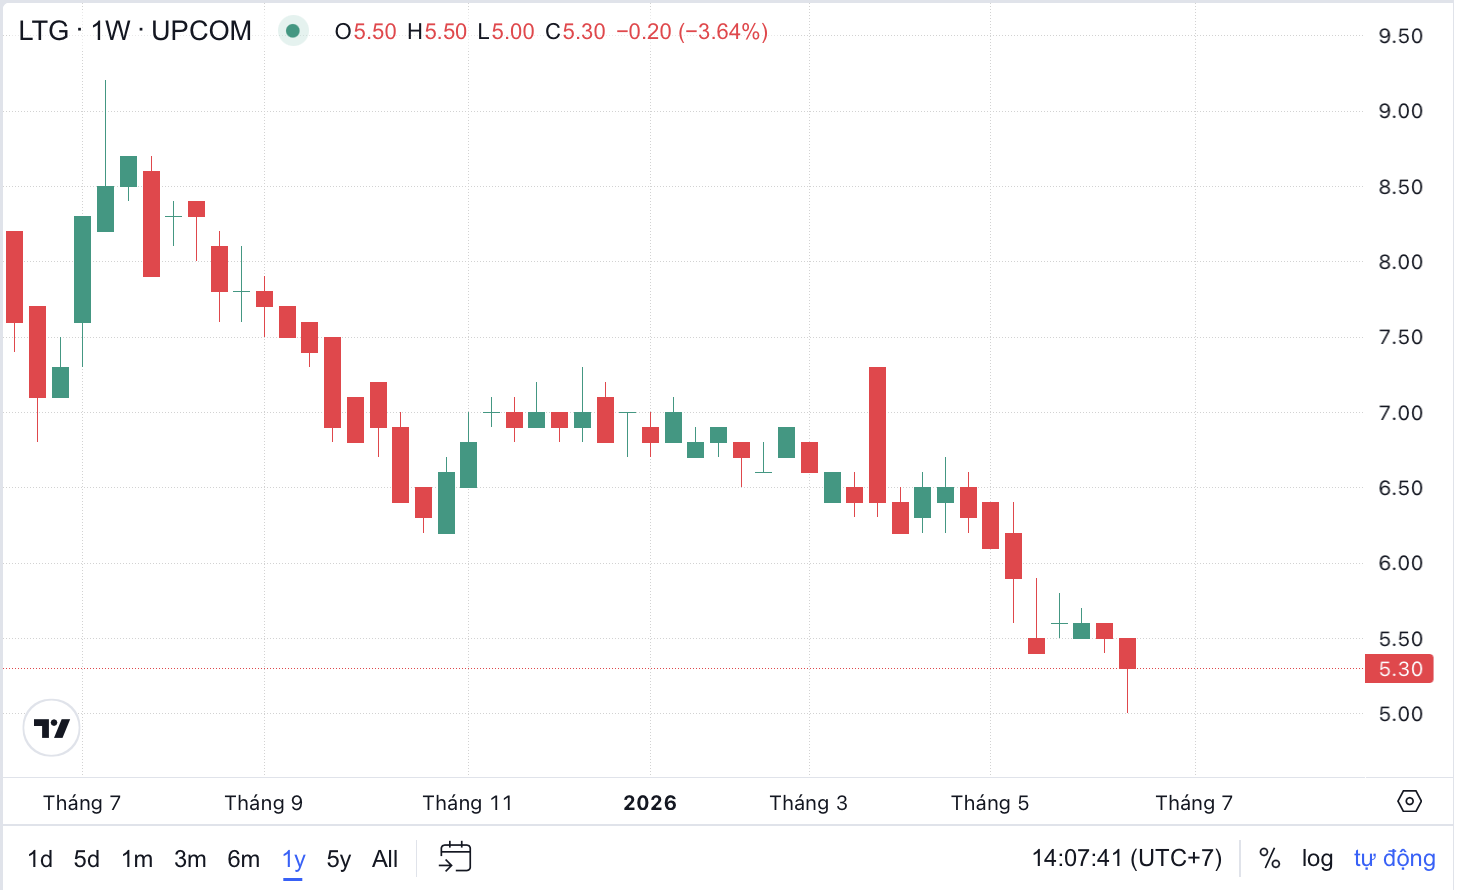Viewport: 1460px width, 894px height.
Task: Toggle percent scale with % button
Action: coord(1269,858)
